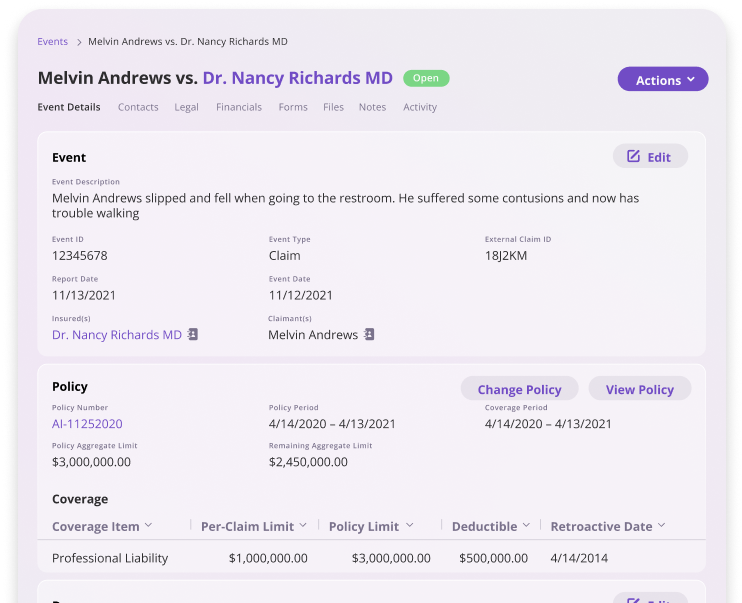This screenshot has width=742, height=603.
Task: Select the Forms tab
Action: click(293, 107)
